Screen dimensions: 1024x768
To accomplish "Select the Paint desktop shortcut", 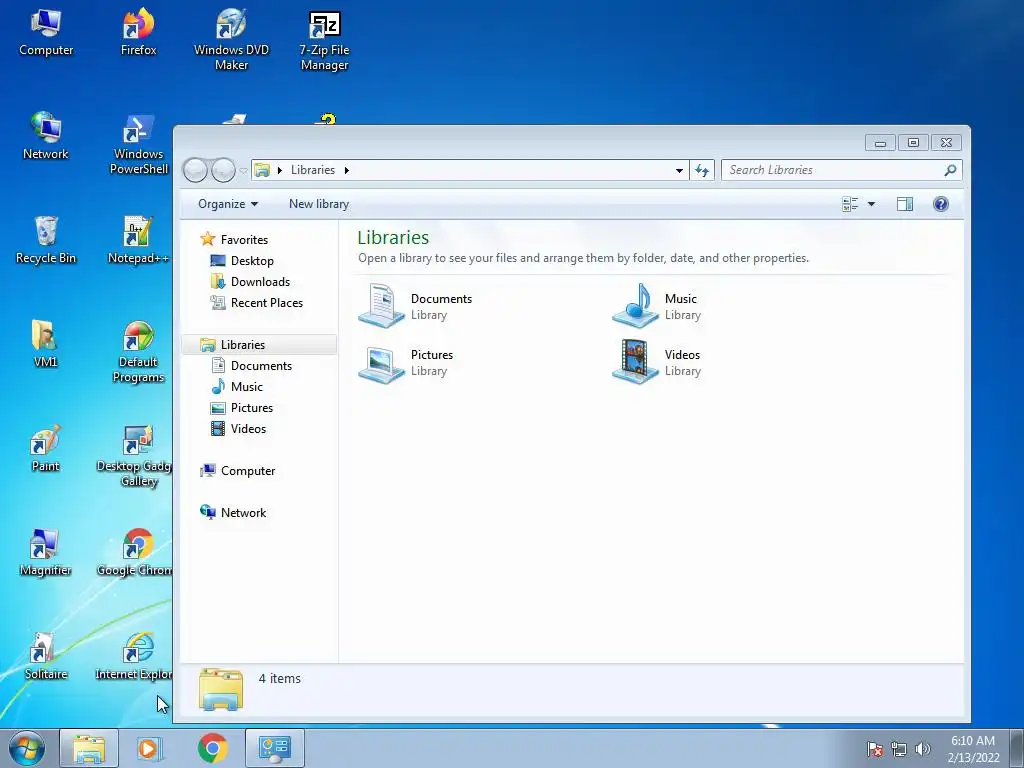I will click(45, 448).
